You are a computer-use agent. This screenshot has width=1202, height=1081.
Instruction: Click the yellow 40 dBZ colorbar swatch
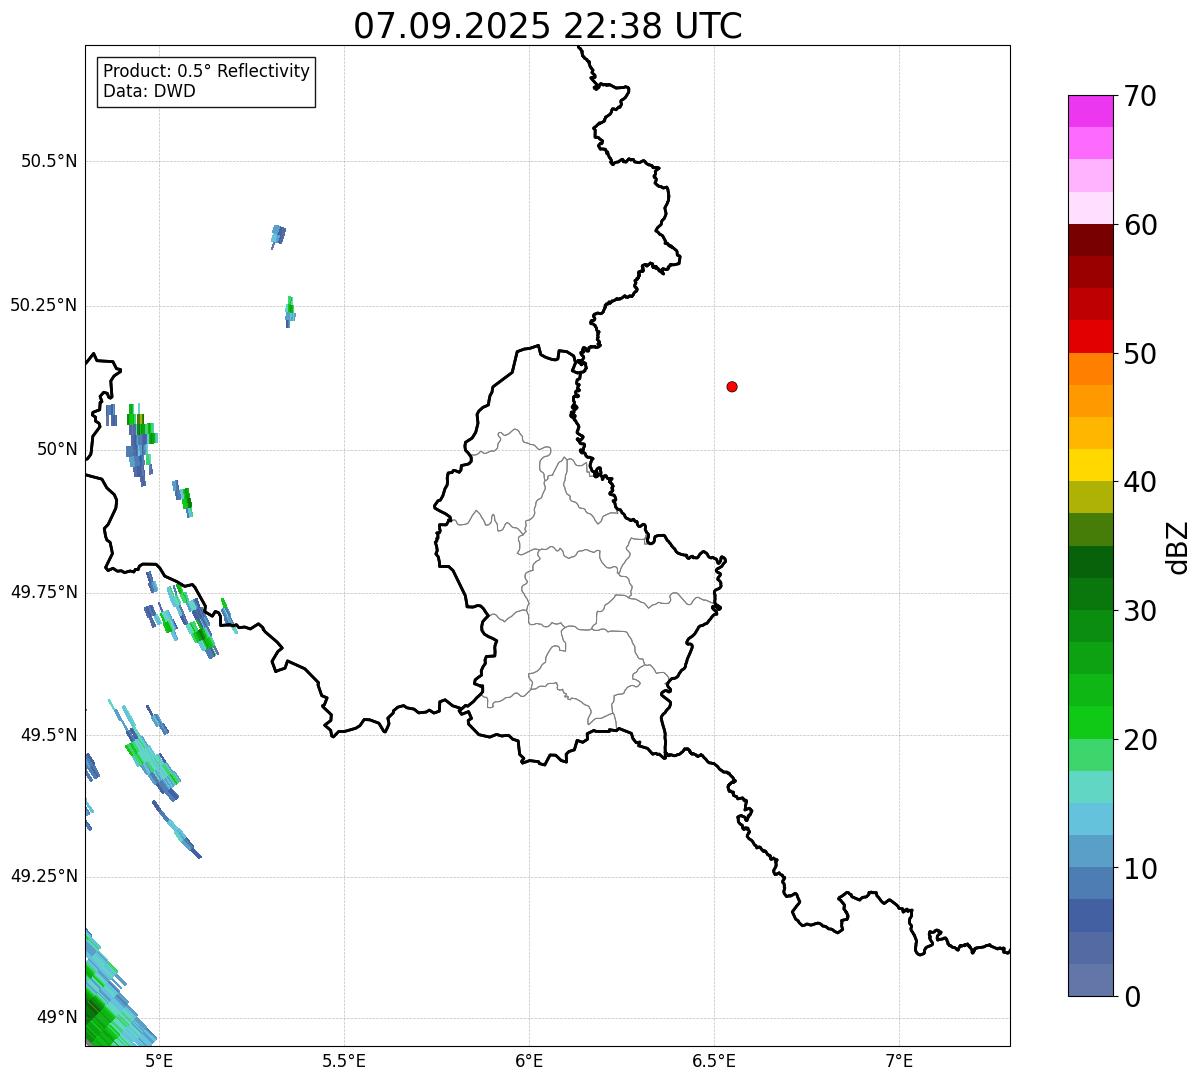click(x=1090, y=466)
